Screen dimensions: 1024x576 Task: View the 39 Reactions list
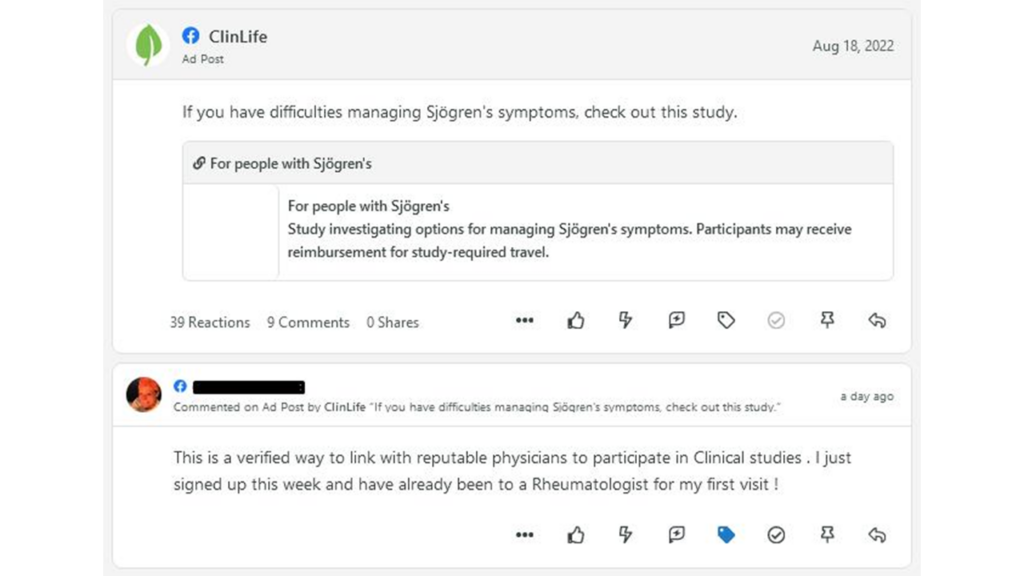(x=210, y=323)
